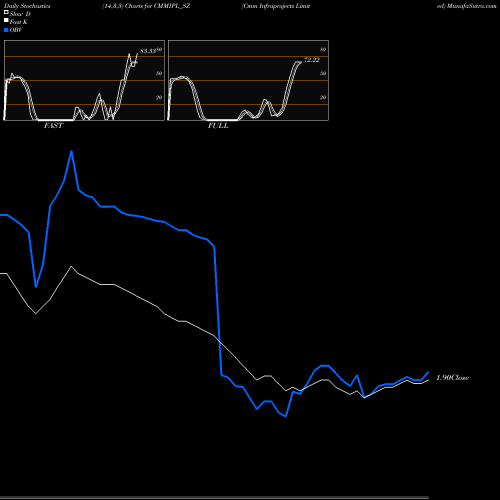Click the horizontal scrollbar at the bottom
This screenshot has height=500, width=500.
(x=214, y=497)
